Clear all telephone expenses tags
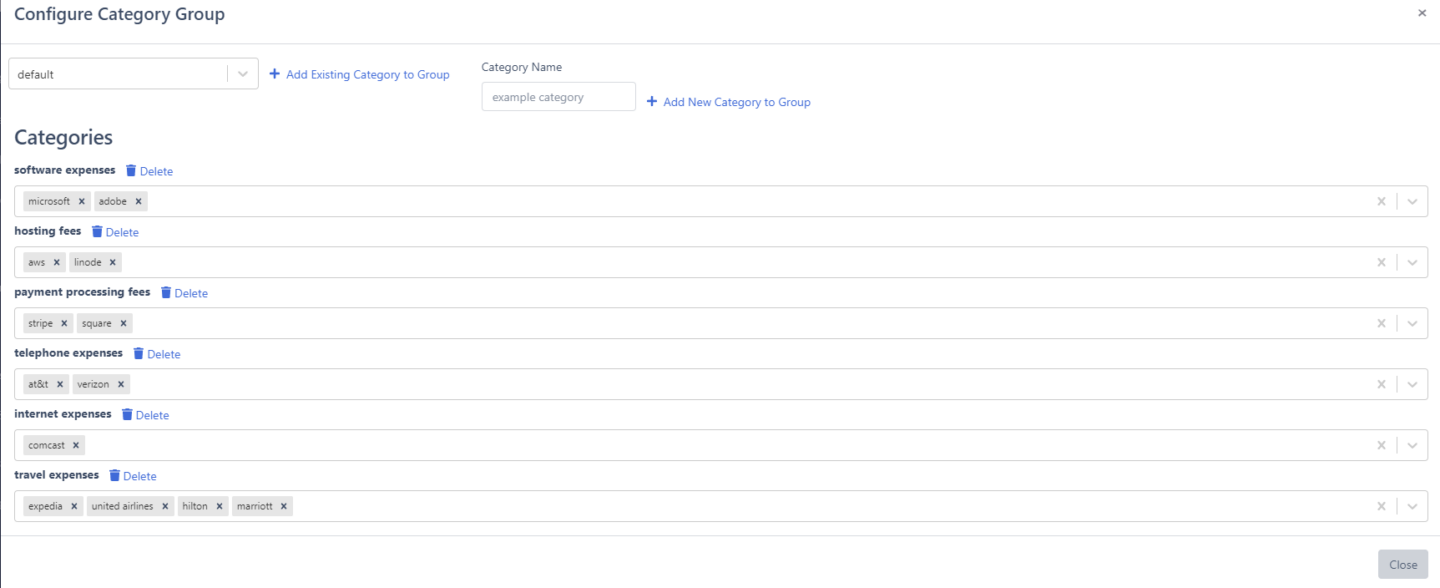The height and width of the screenshot is (588, 1440). [1381, 384]
